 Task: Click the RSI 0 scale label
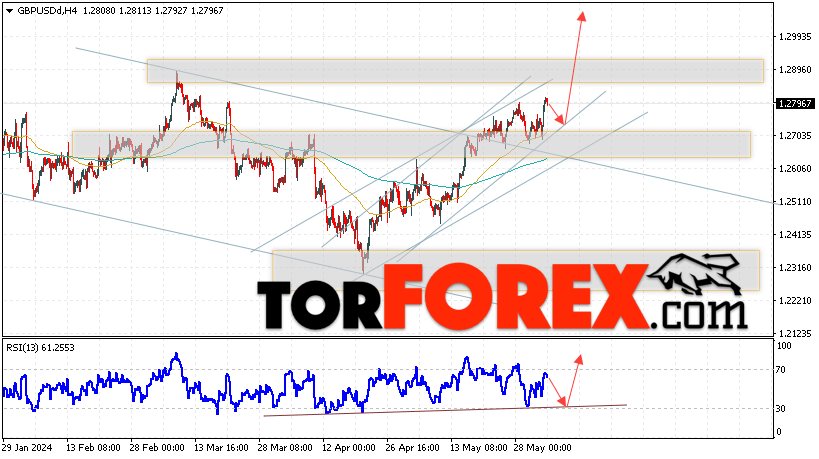[x=779, y=432]
